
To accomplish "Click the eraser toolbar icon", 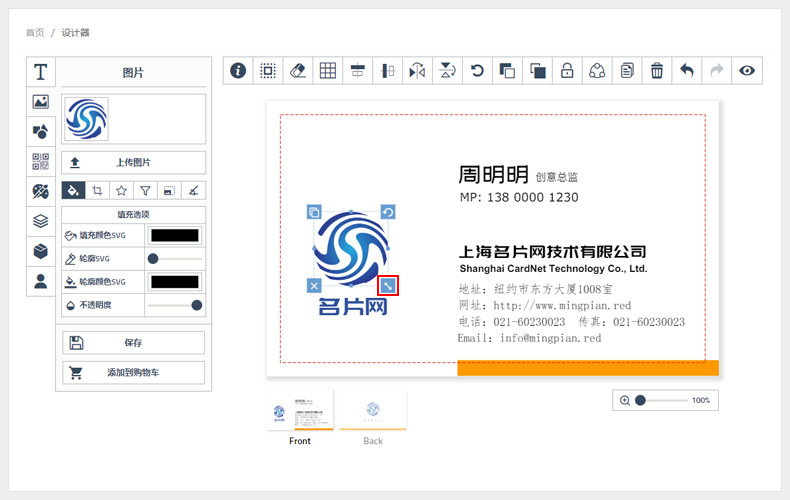I will click(298, 71).
